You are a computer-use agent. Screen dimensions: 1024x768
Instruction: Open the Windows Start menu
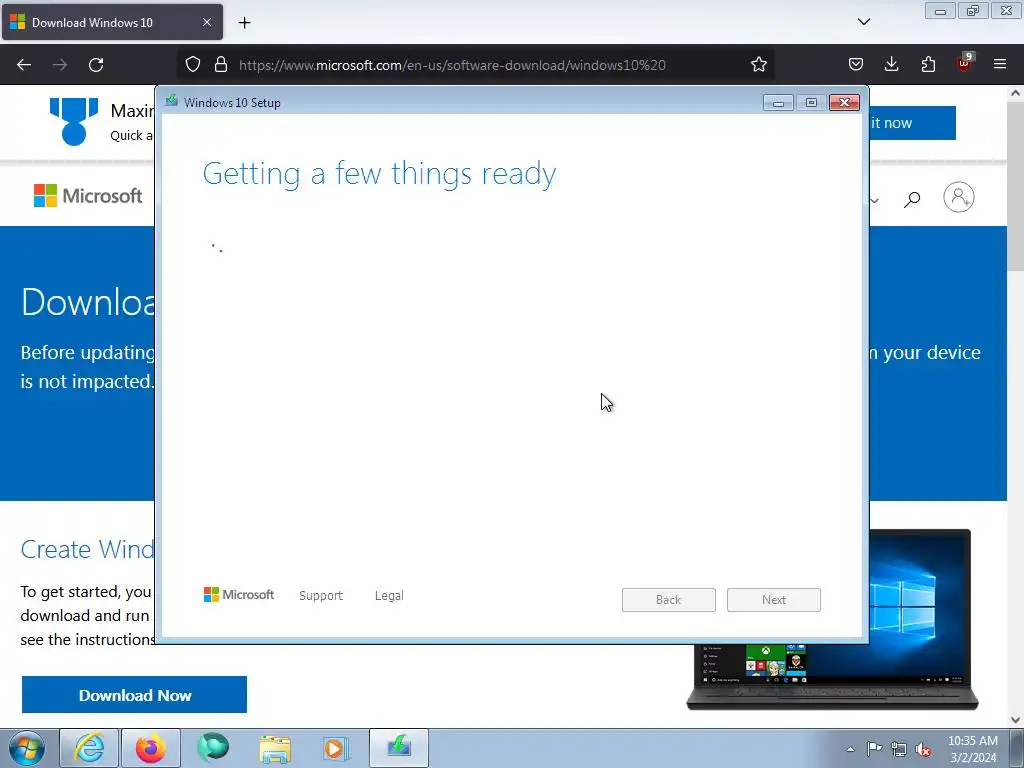26,748
